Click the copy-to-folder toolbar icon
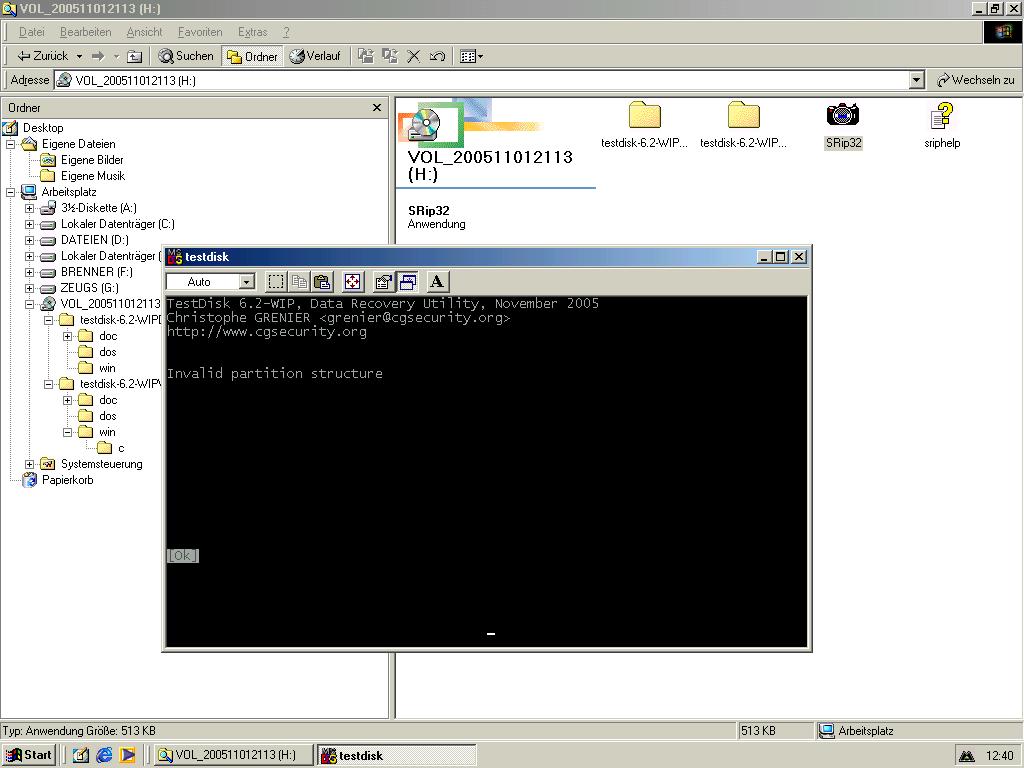The image size is (1024, 768). point(390,56)
